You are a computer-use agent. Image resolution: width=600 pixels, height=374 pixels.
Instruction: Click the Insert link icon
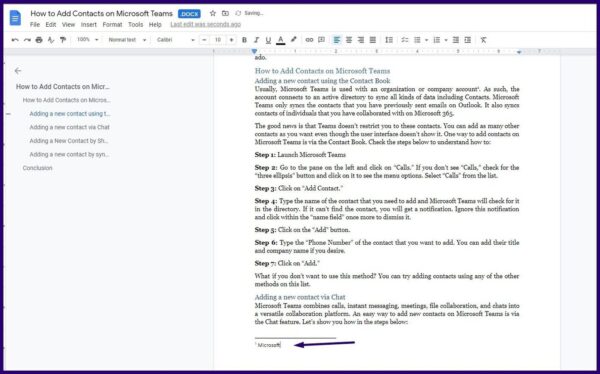pyautogui.click(x=309, y=40)
